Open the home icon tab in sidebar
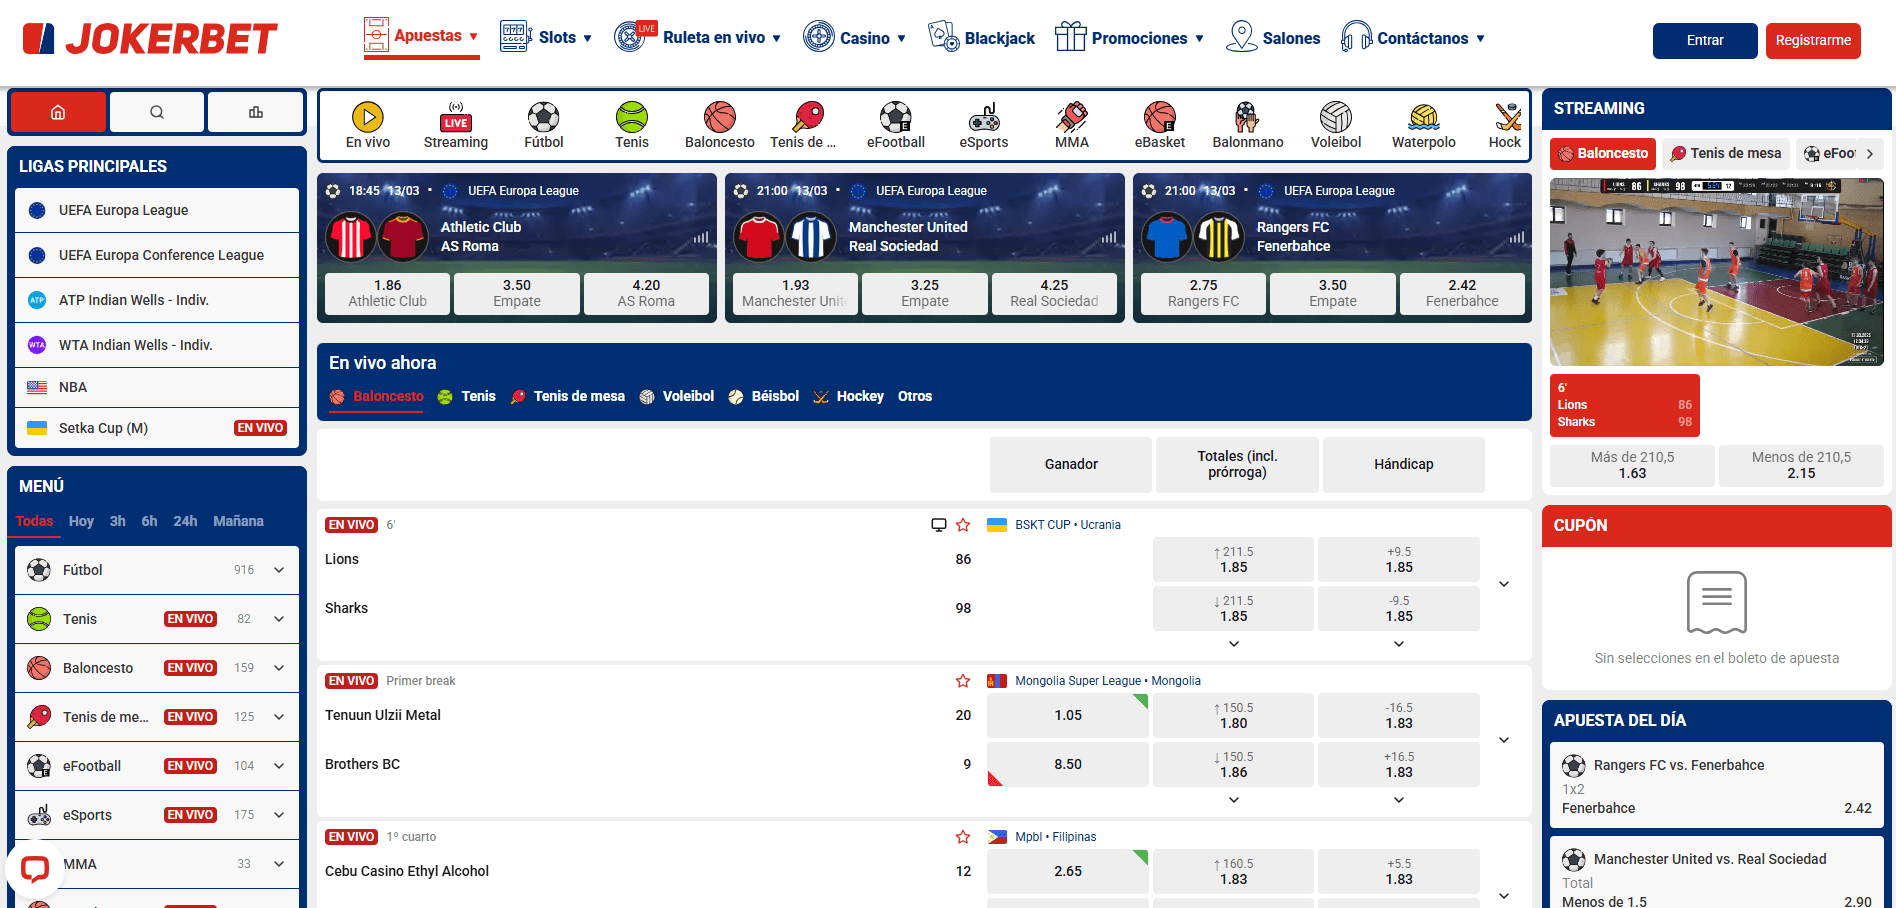This screenshot has width=1896, height=908. coord(58,112)
